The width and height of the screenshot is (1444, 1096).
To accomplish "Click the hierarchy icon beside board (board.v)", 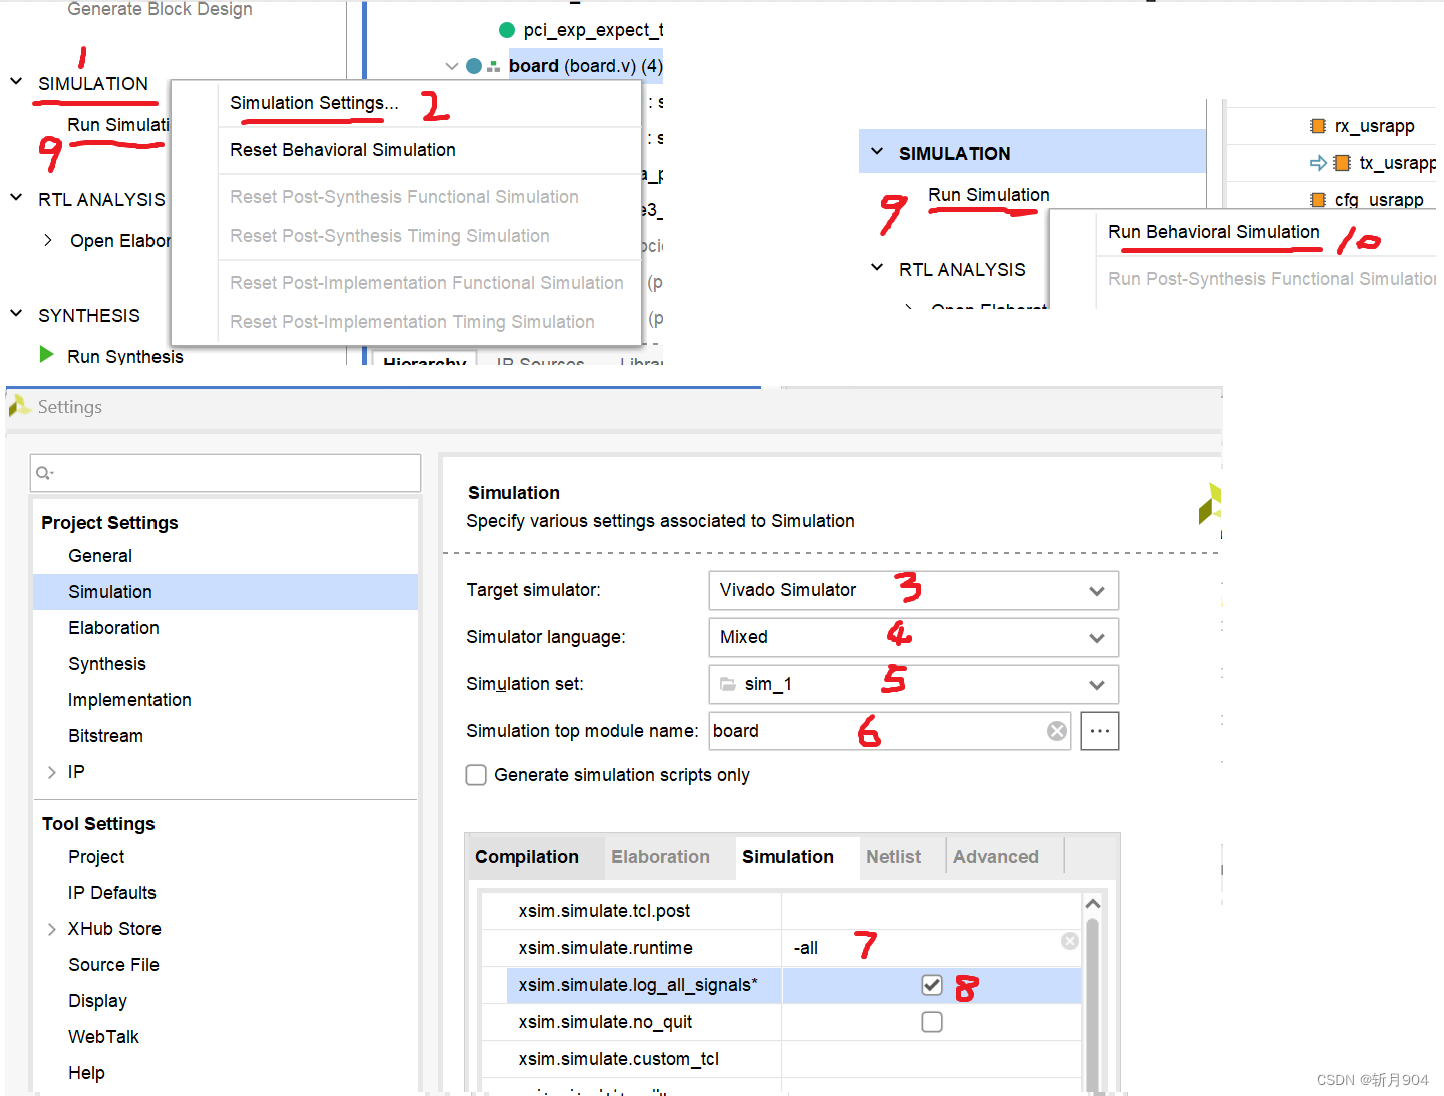I will (493, 66).
